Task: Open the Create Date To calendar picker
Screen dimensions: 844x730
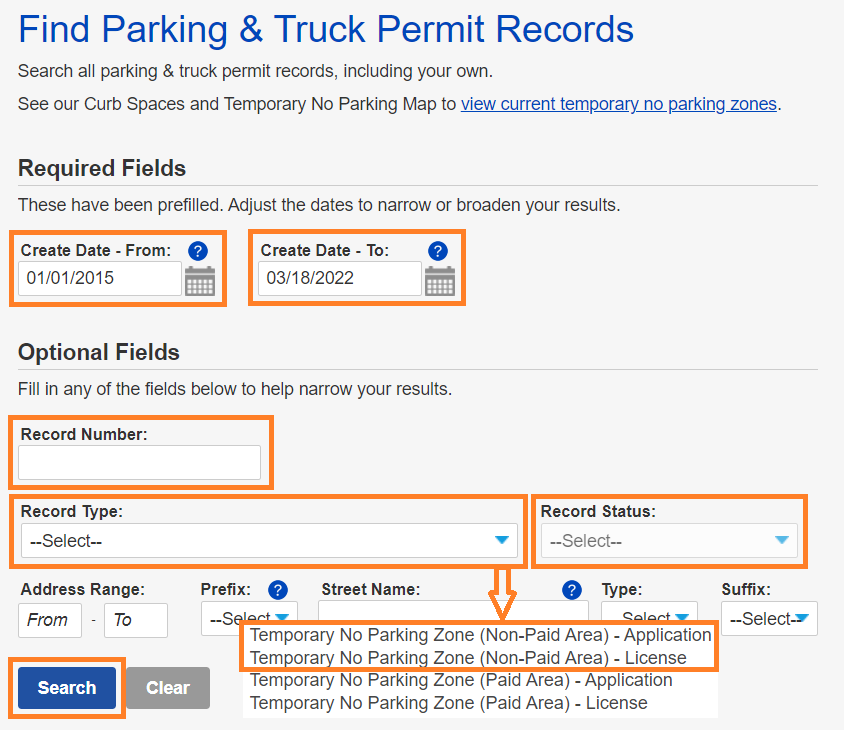Action: [x=438, y=282]
